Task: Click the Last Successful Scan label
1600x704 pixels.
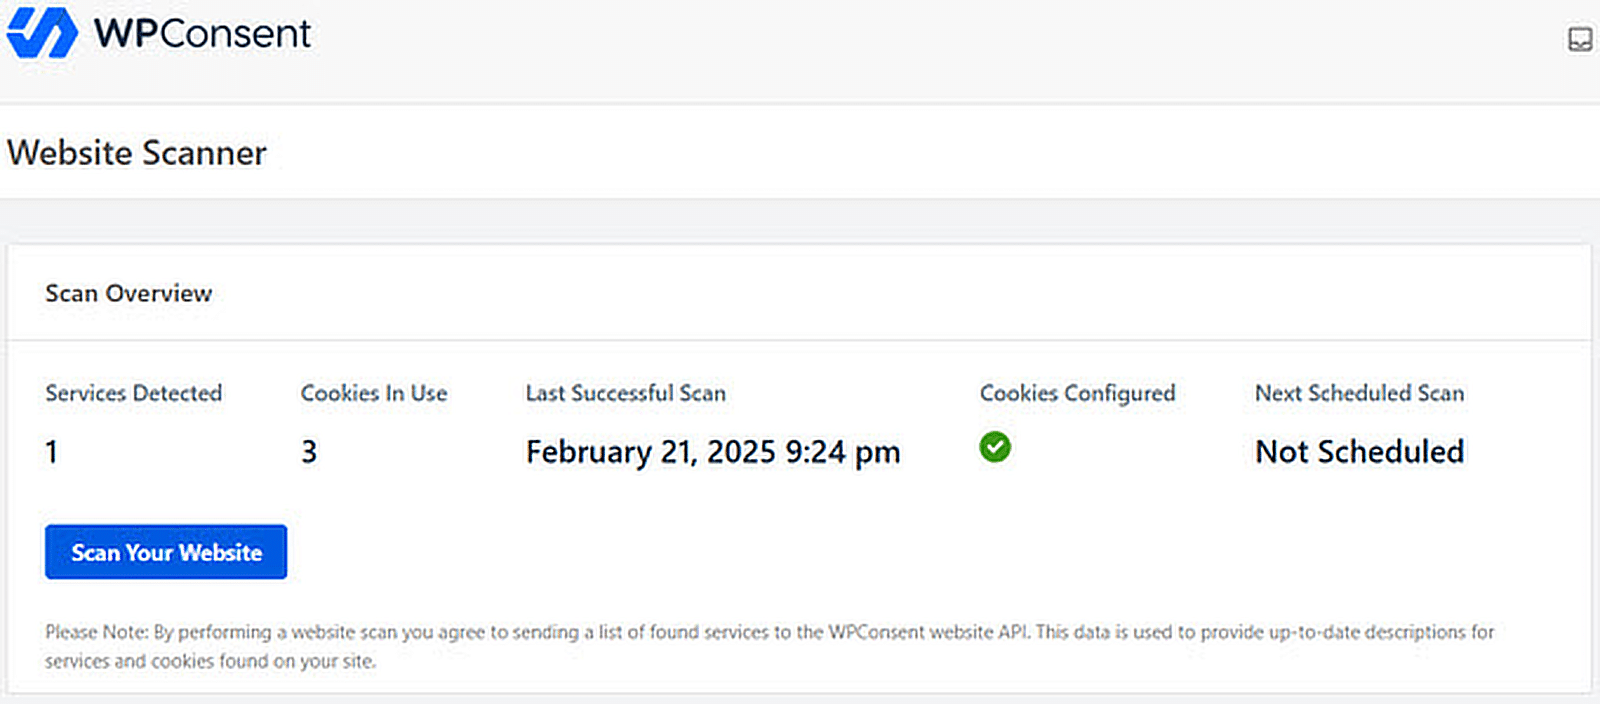Action: tap(626, 393)
